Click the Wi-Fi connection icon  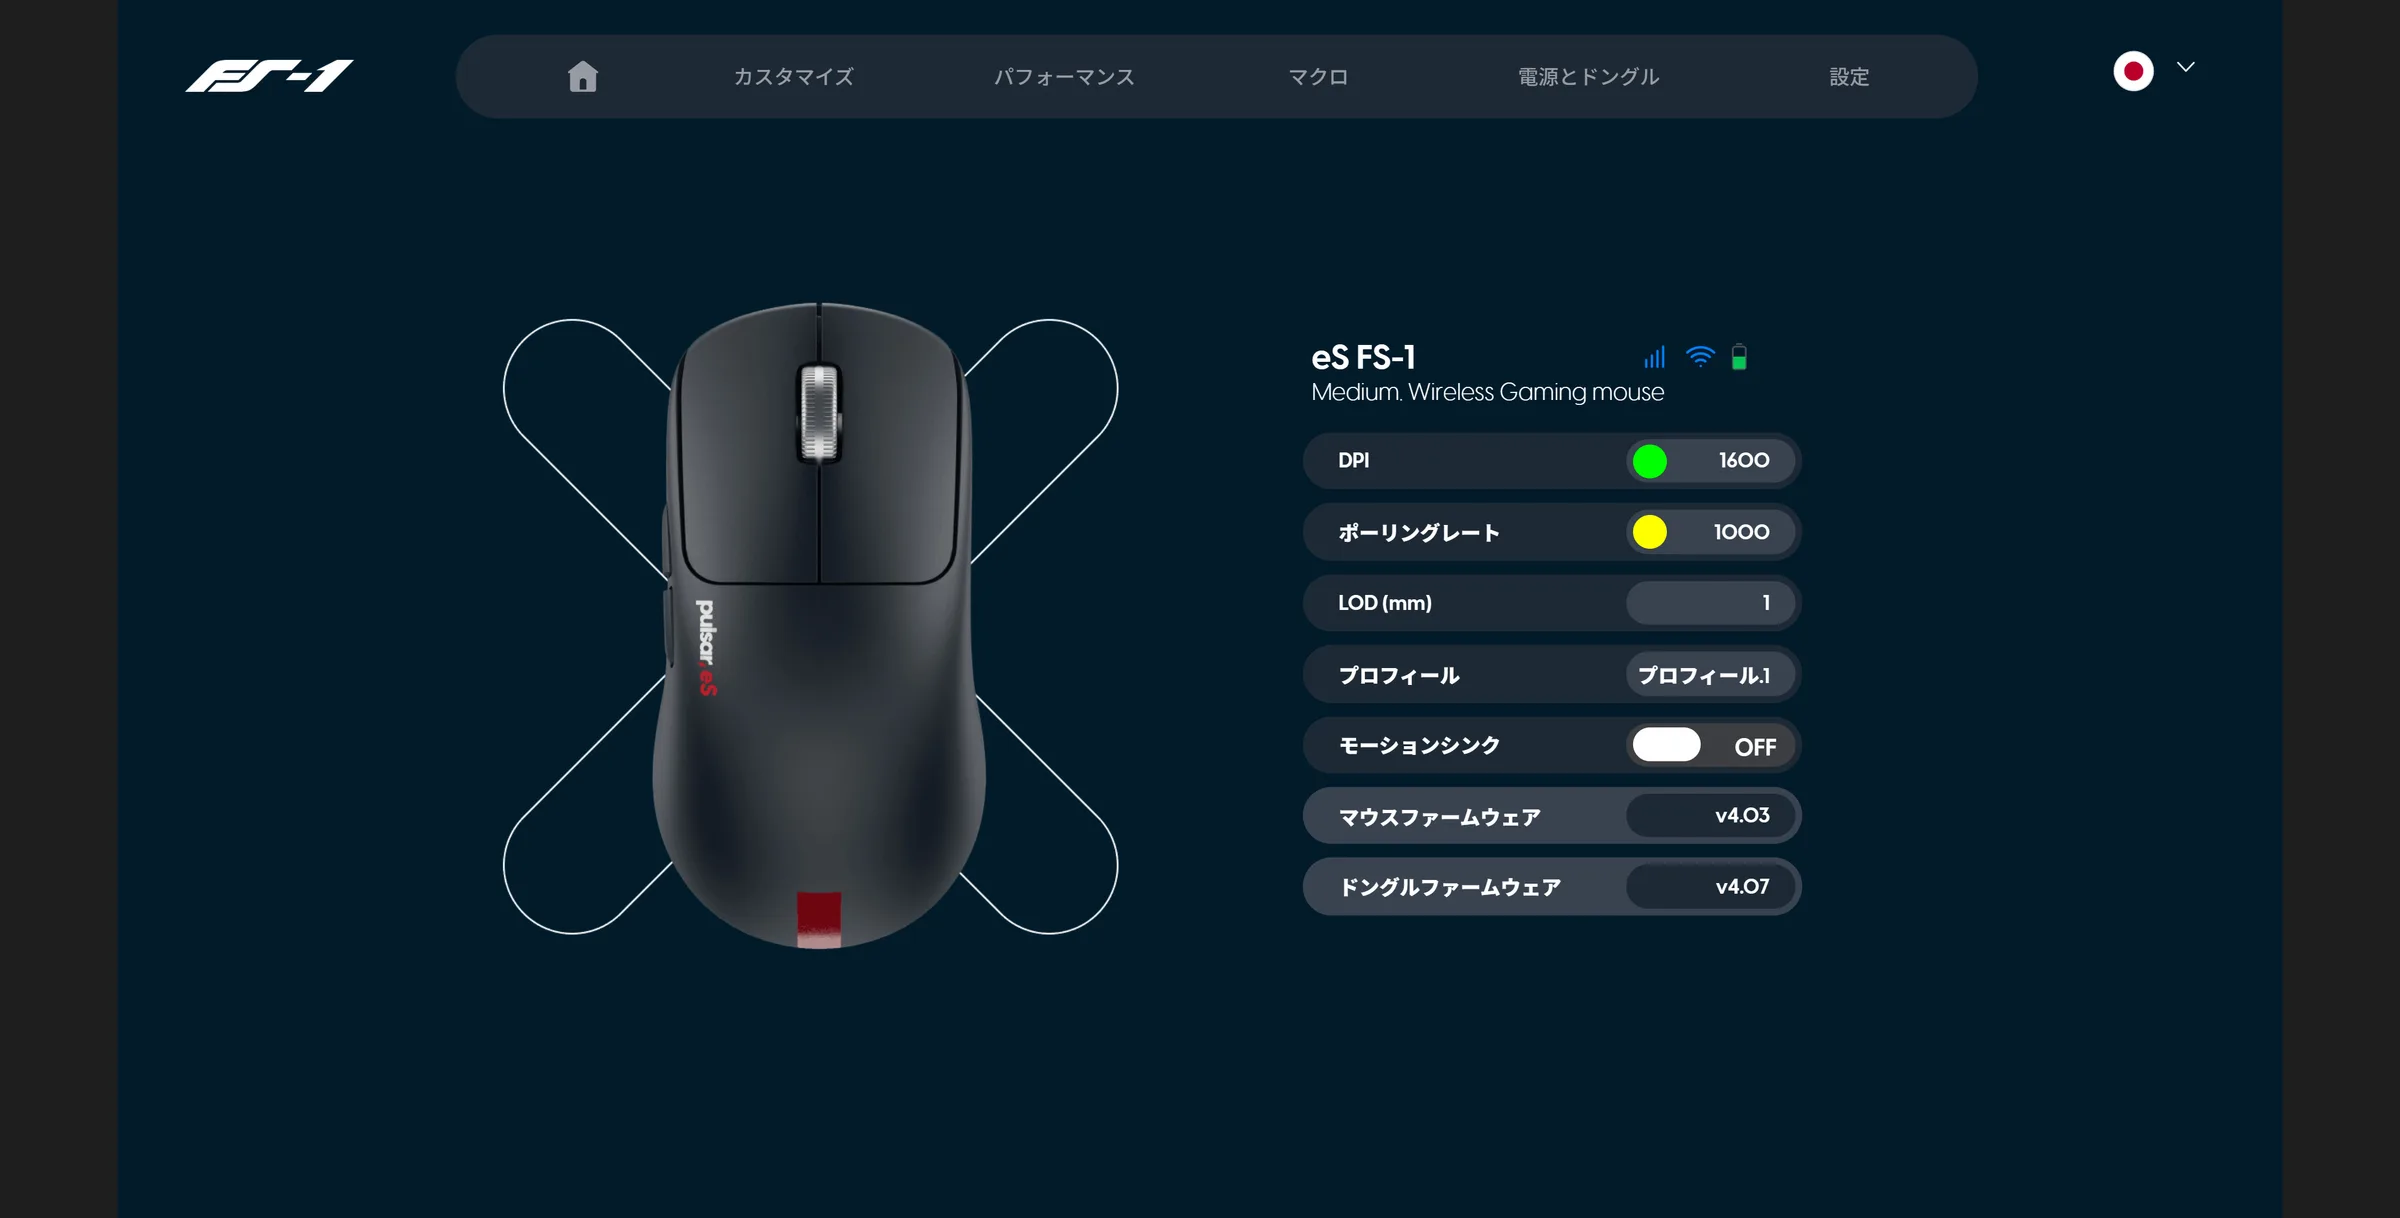(1700, 356)
